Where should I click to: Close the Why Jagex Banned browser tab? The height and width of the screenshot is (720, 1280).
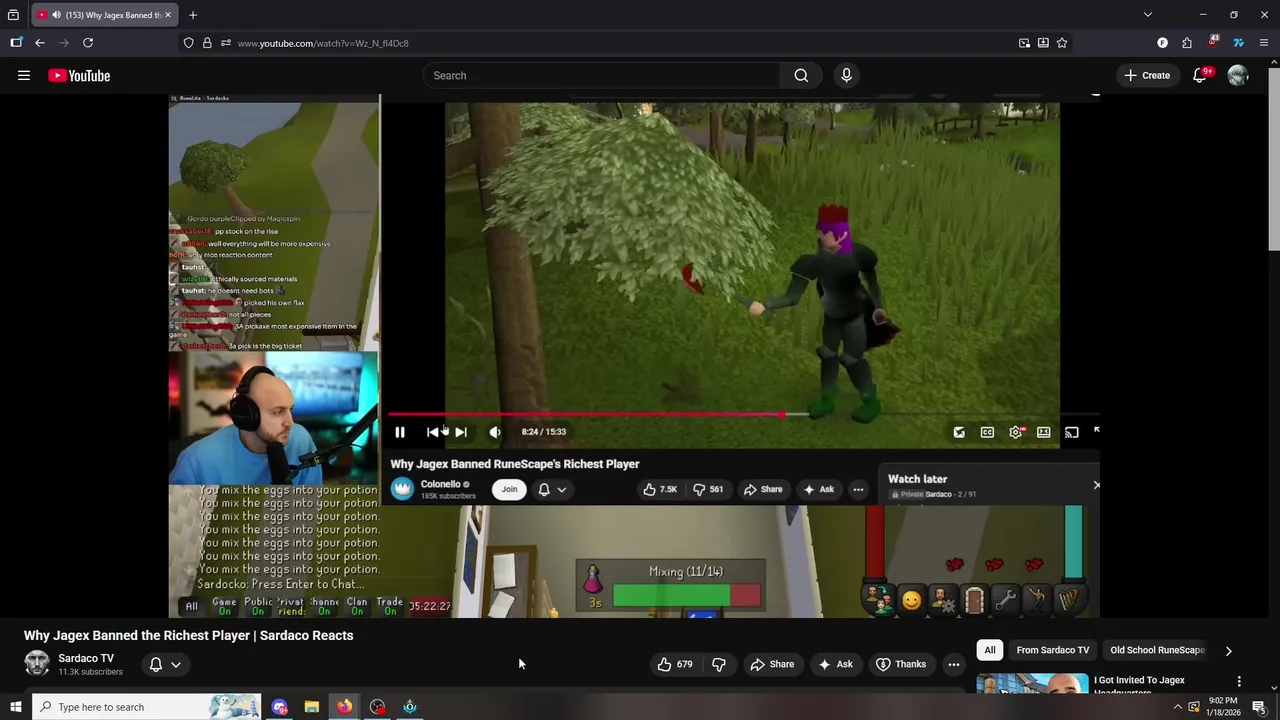168,15
